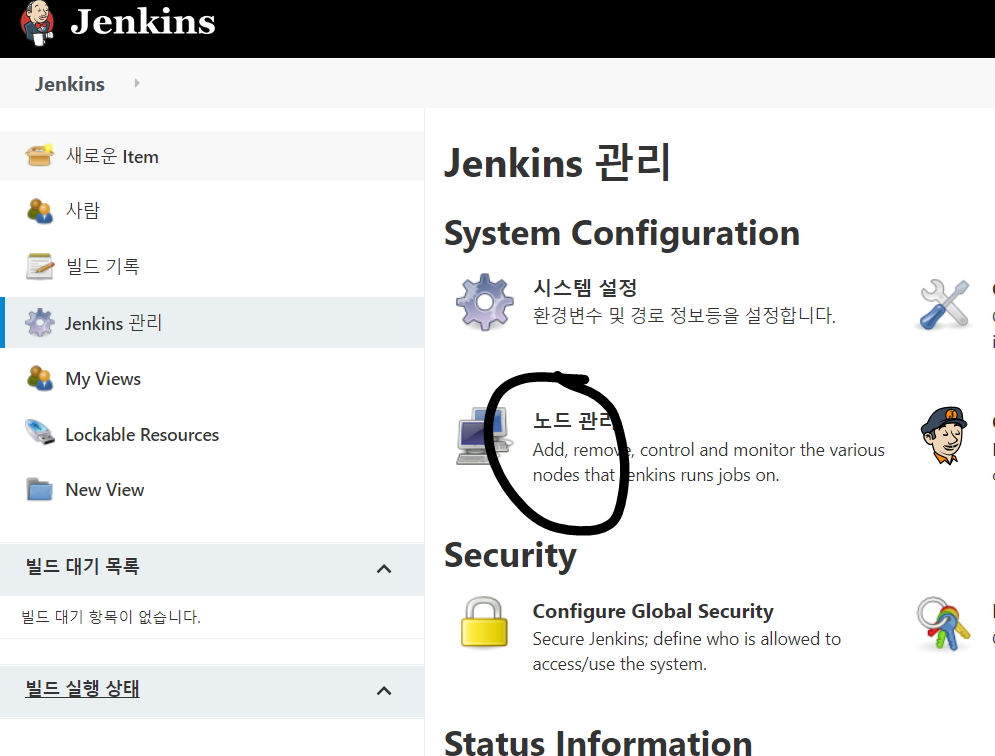Open Configure Global Security link
The image size is (995, 756).
tap(653, 611)
